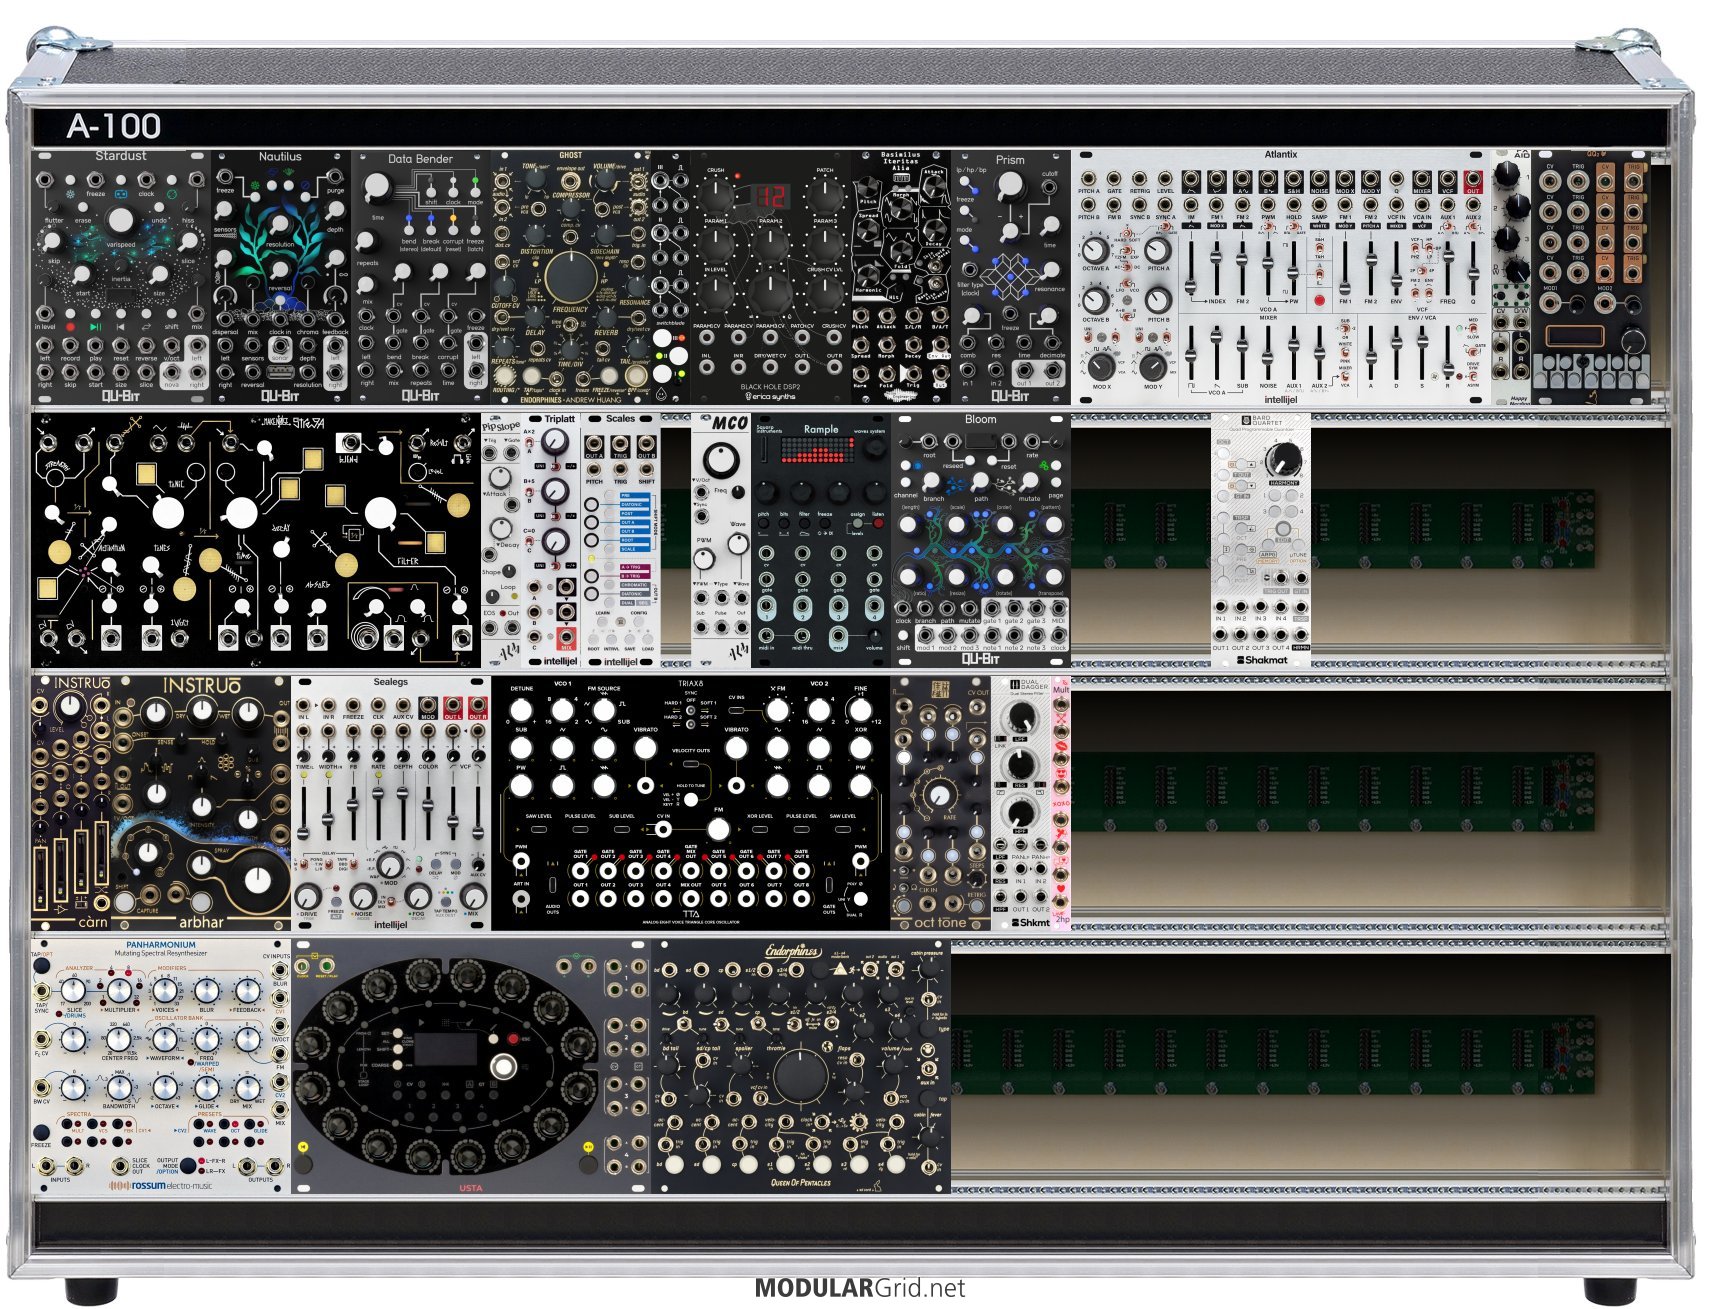The height and width of the screenshot is (1309, 1722).
Task: Click the Atlantix mixer NOISE slider
Action: 1268,353
